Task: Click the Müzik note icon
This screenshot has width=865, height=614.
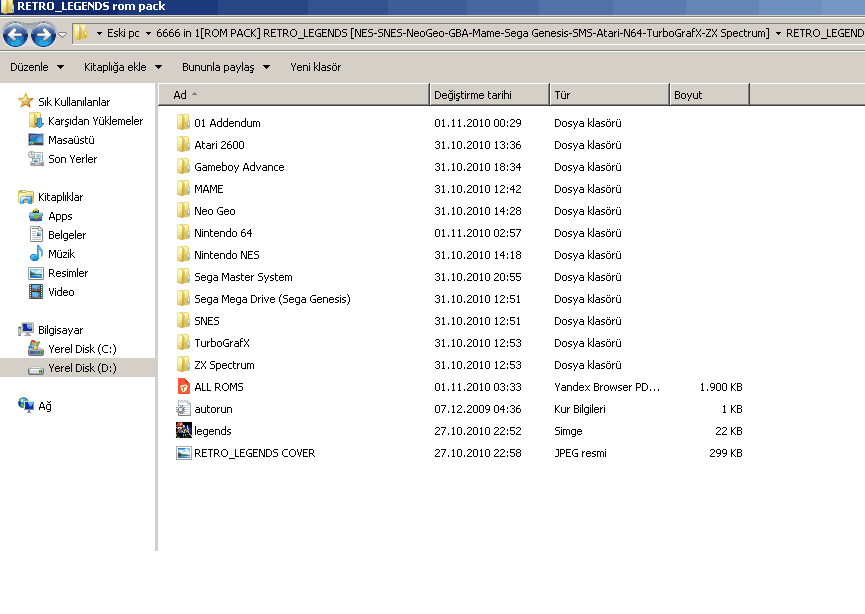Action: click(x=36, y=254)
